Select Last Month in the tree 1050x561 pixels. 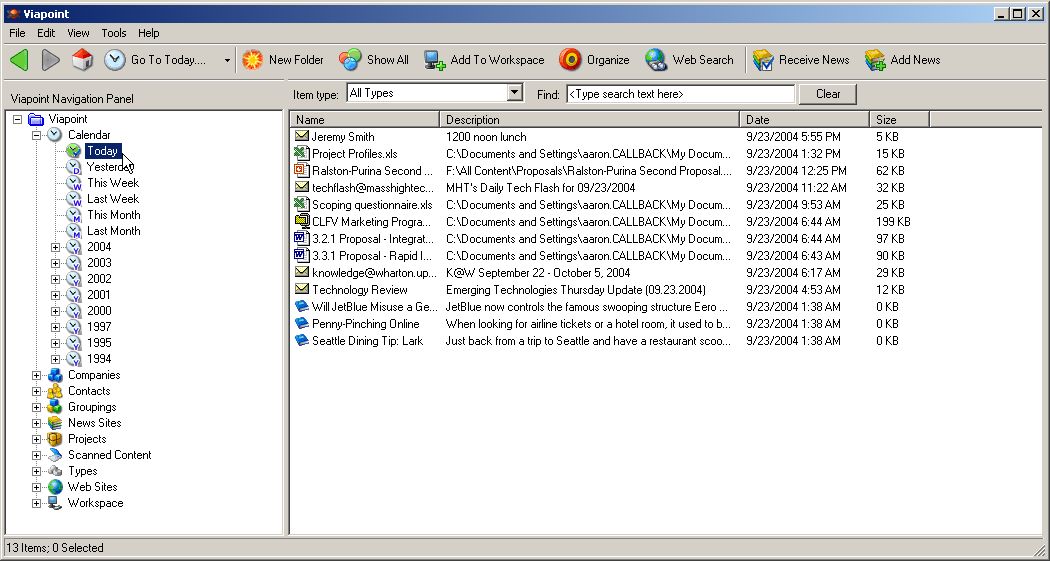click(x=113, y=231)
